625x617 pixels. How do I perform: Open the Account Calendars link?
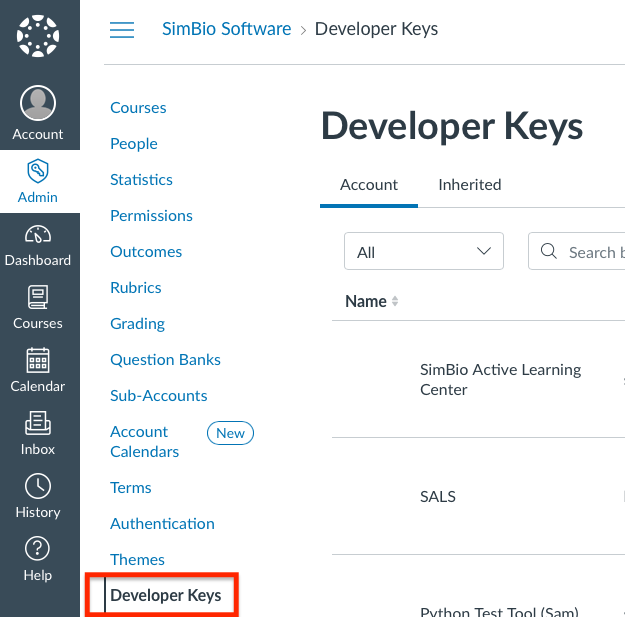coord(144,442)
